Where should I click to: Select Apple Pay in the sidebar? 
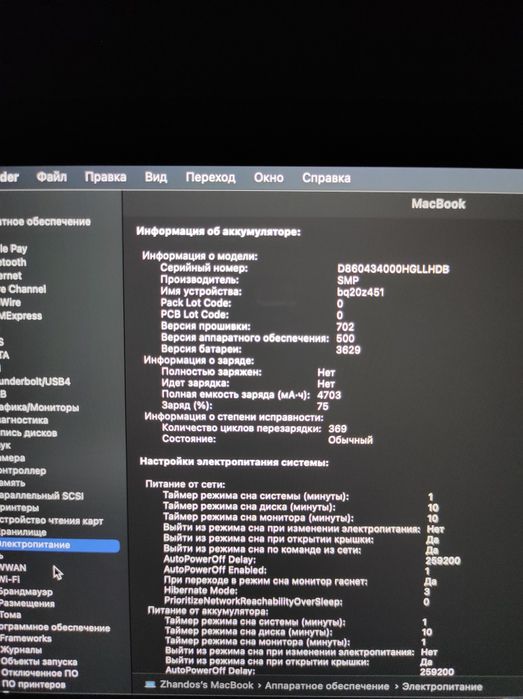point(13,248)
